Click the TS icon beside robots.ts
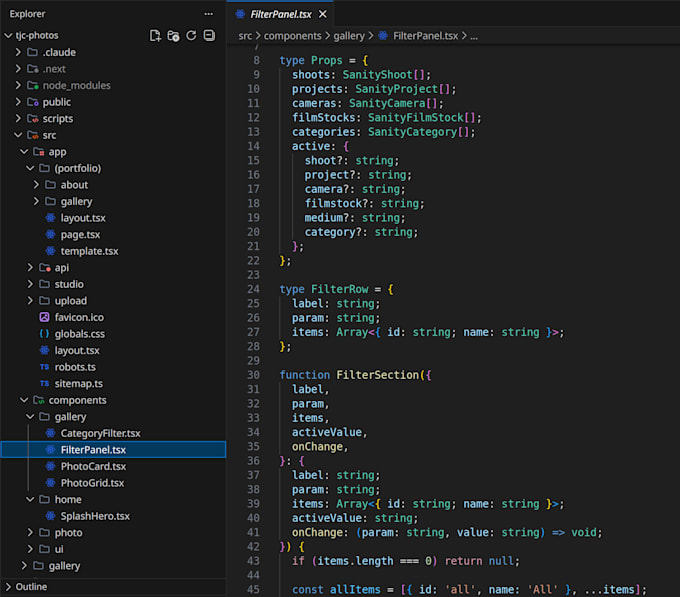 tap(44, 367)
